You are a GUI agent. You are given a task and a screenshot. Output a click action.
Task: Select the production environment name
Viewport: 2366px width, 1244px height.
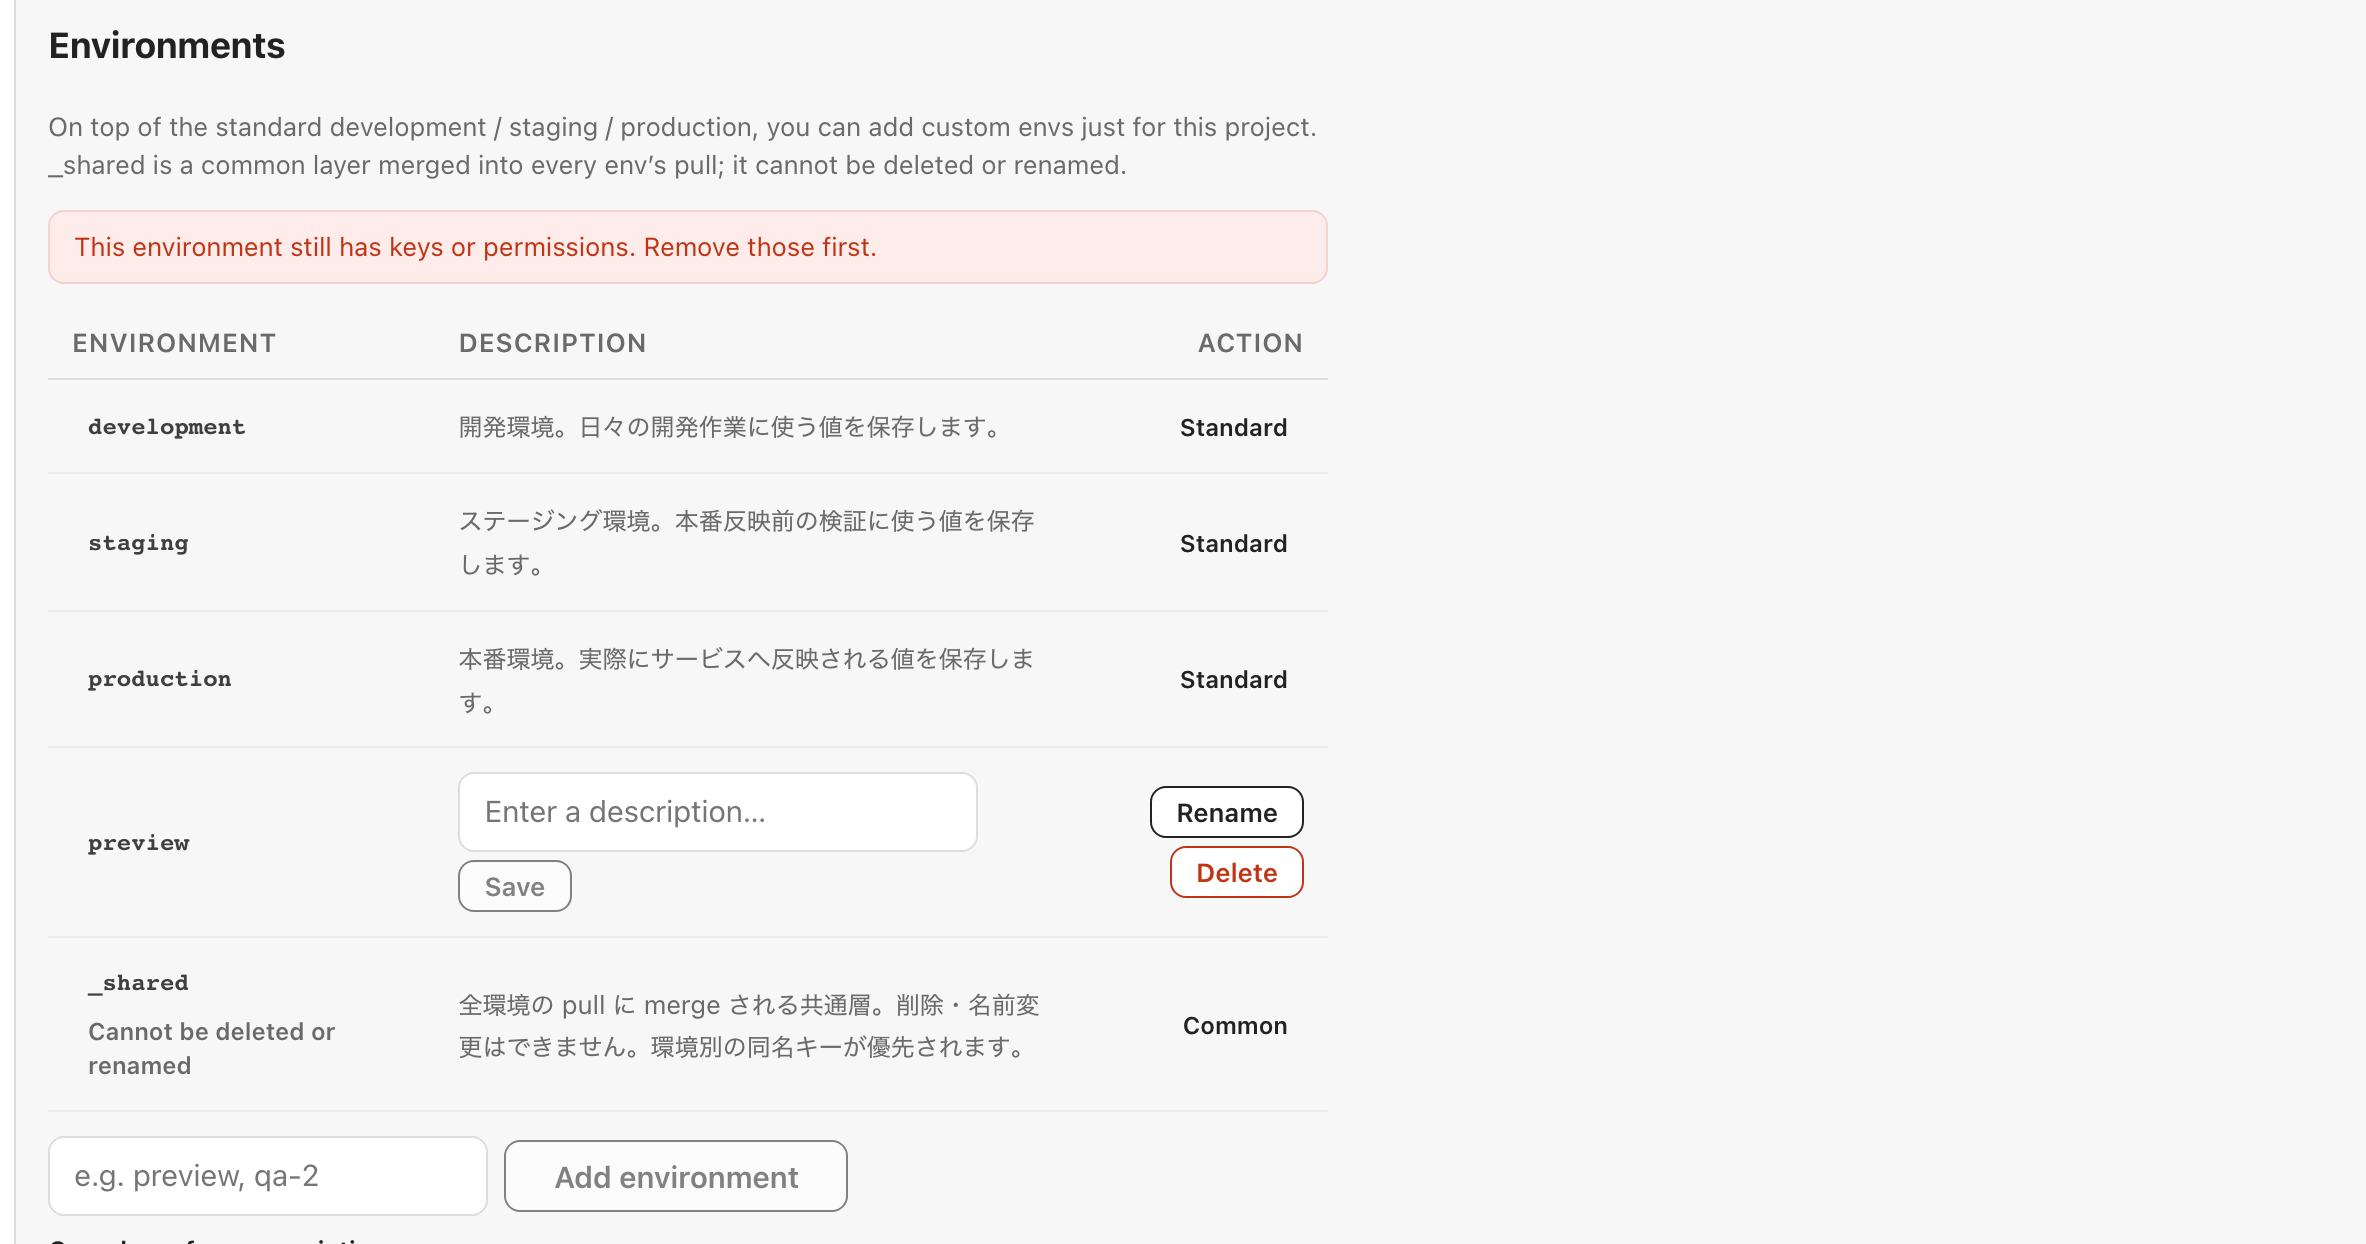pyautogui.click(x=159, y=679)
